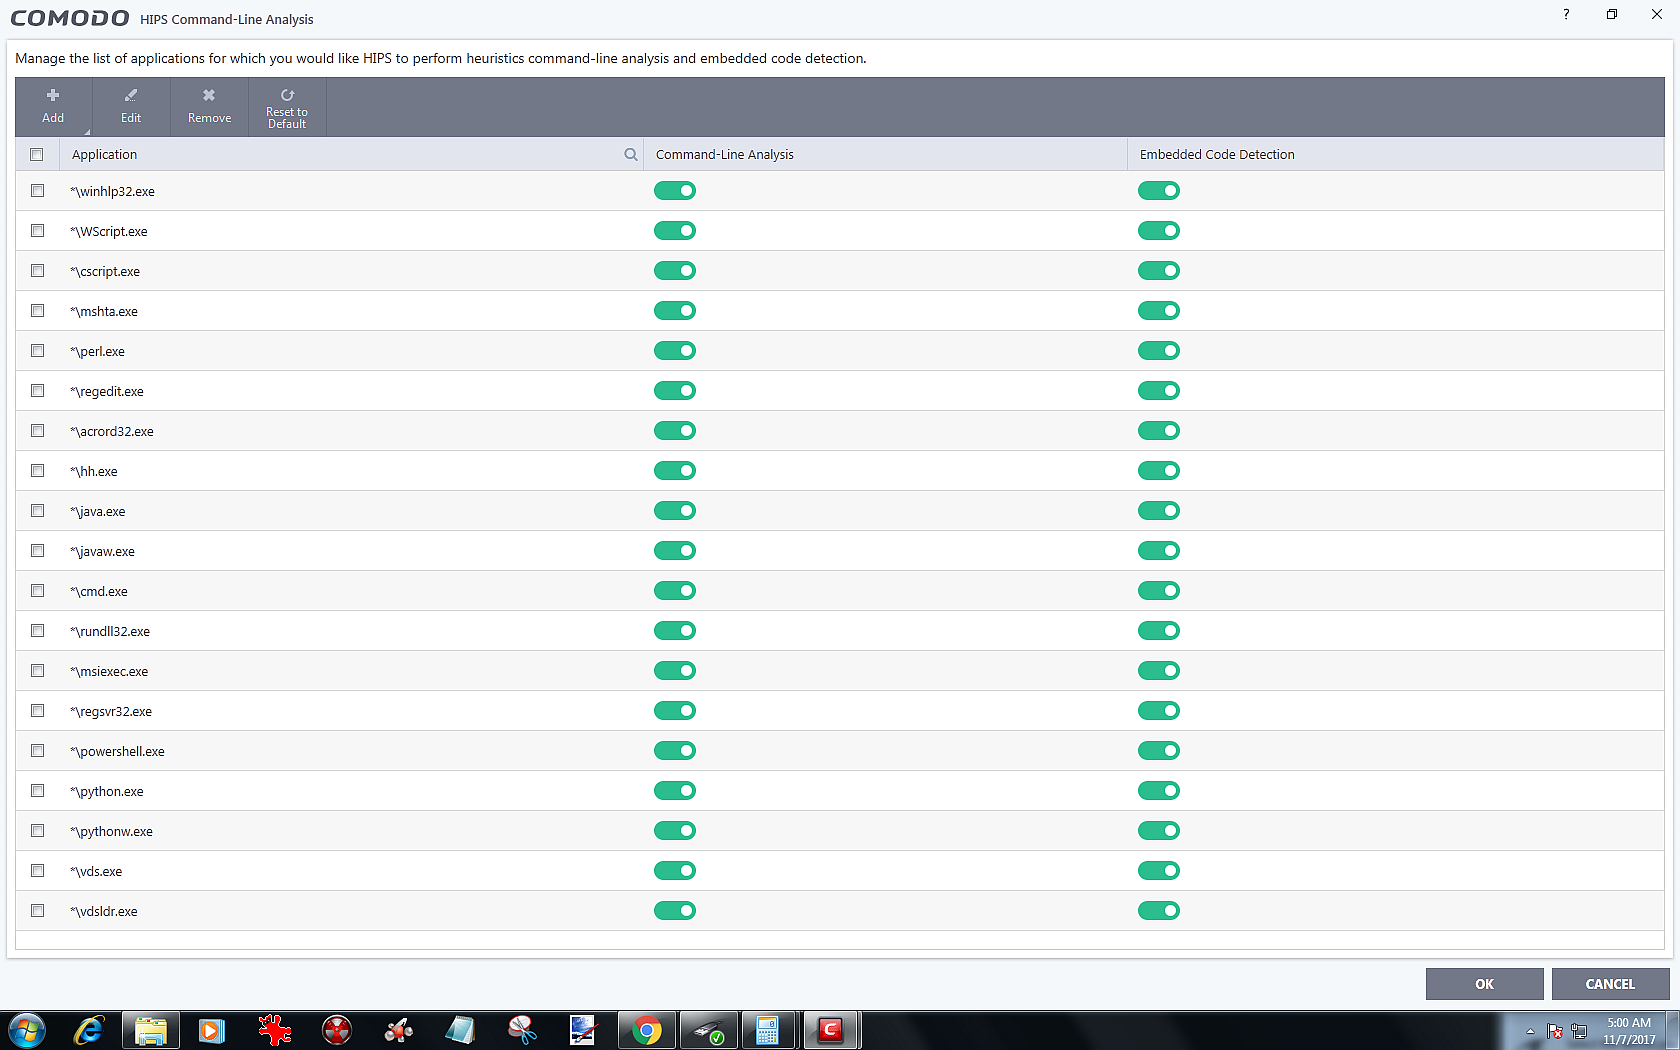The width and height of the screenshot is (1680, 1050).
Task: Mark the *\perl.exe row checkbox
Action: [38, 350]
